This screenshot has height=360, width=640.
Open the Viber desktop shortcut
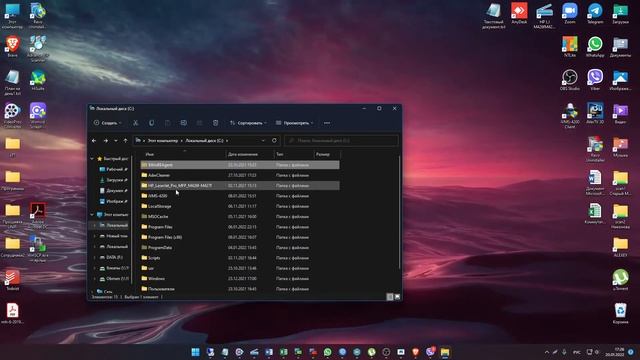point(595,80)
